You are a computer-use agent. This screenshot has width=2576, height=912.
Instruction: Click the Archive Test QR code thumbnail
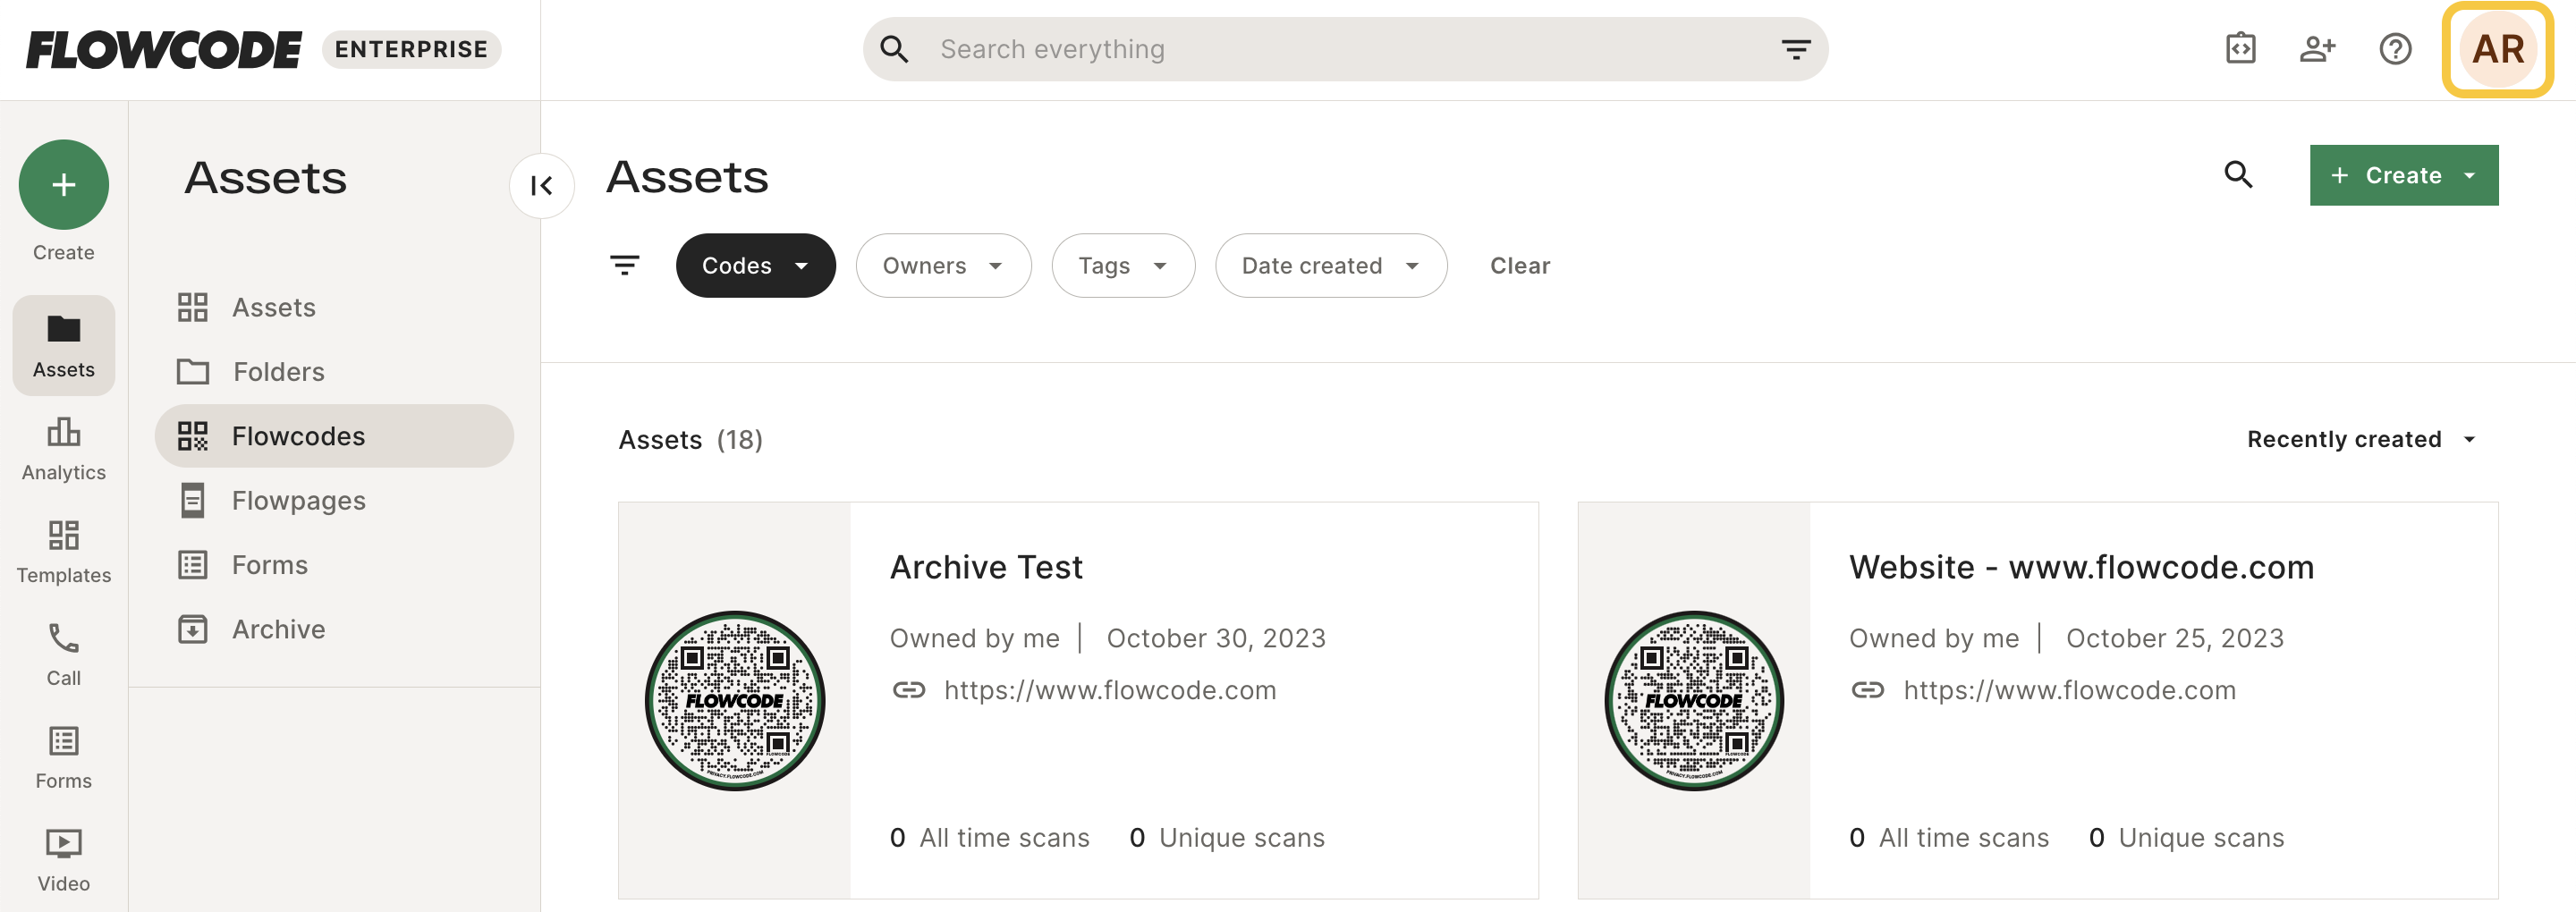pyautogui.click(x=735, y=701)
